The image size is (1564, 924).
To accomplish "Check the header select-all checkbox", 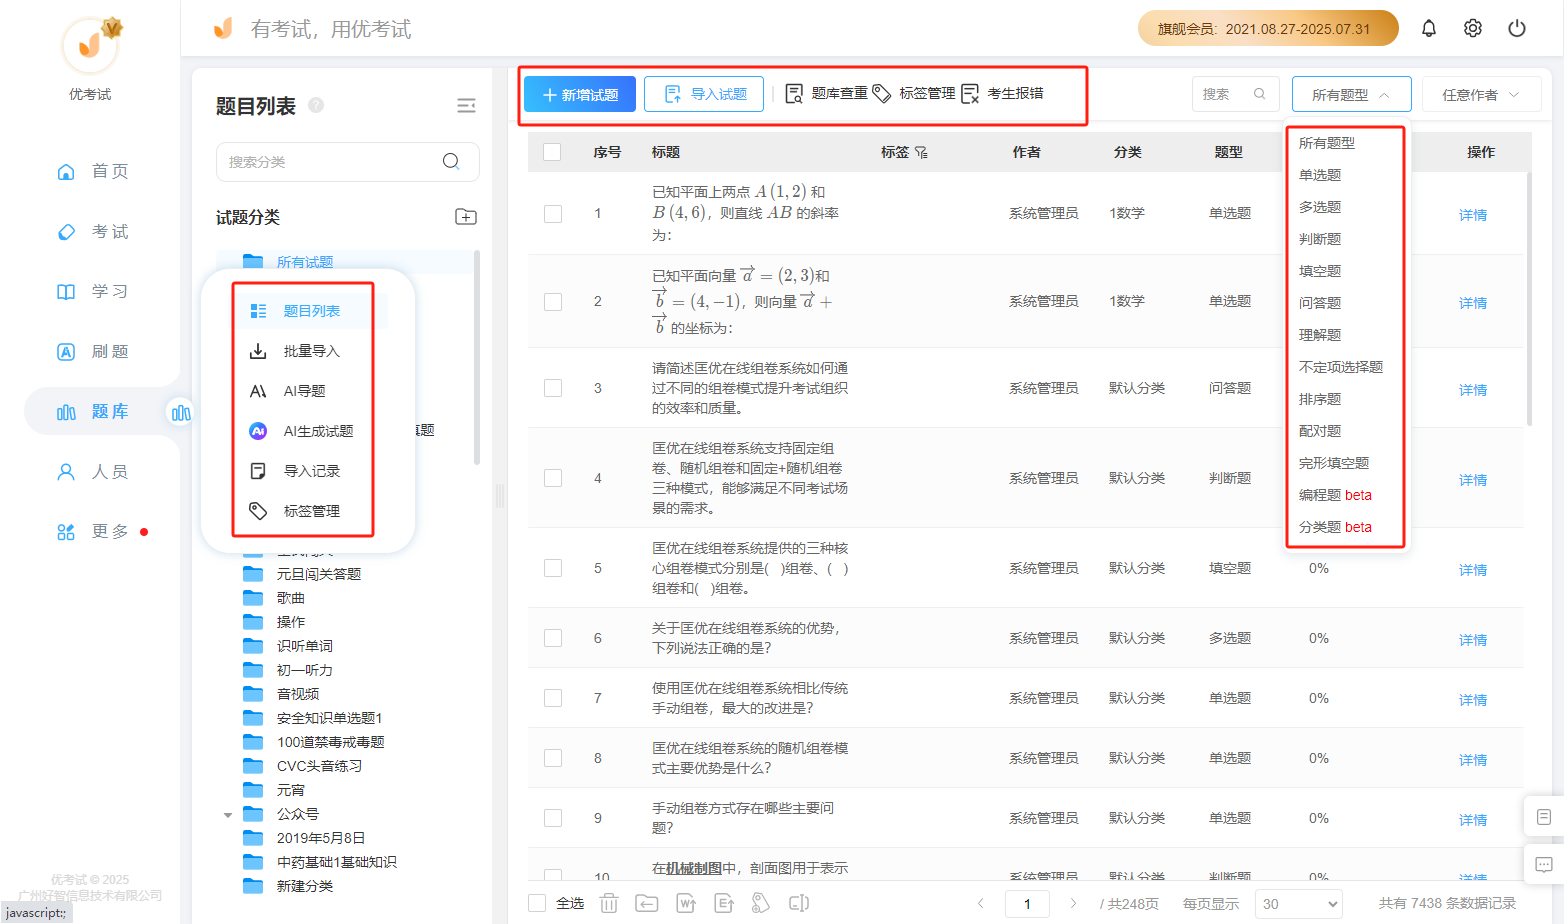I will click(552, 152).
